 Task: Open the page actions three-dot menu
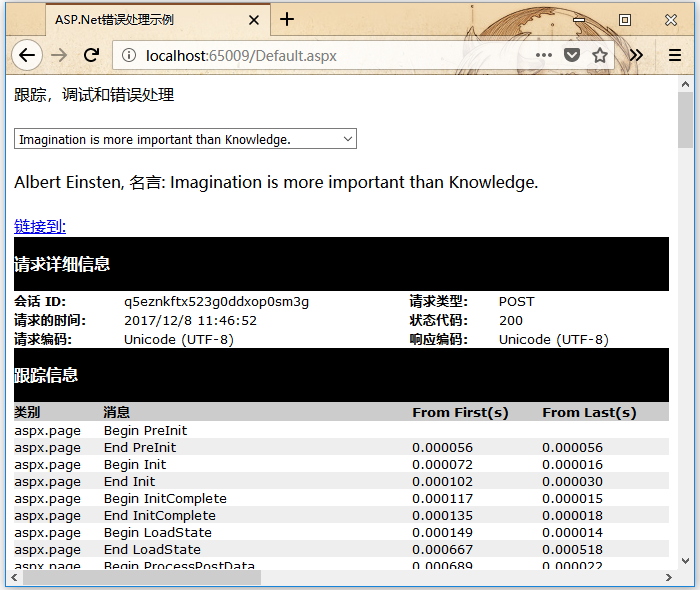544,56
